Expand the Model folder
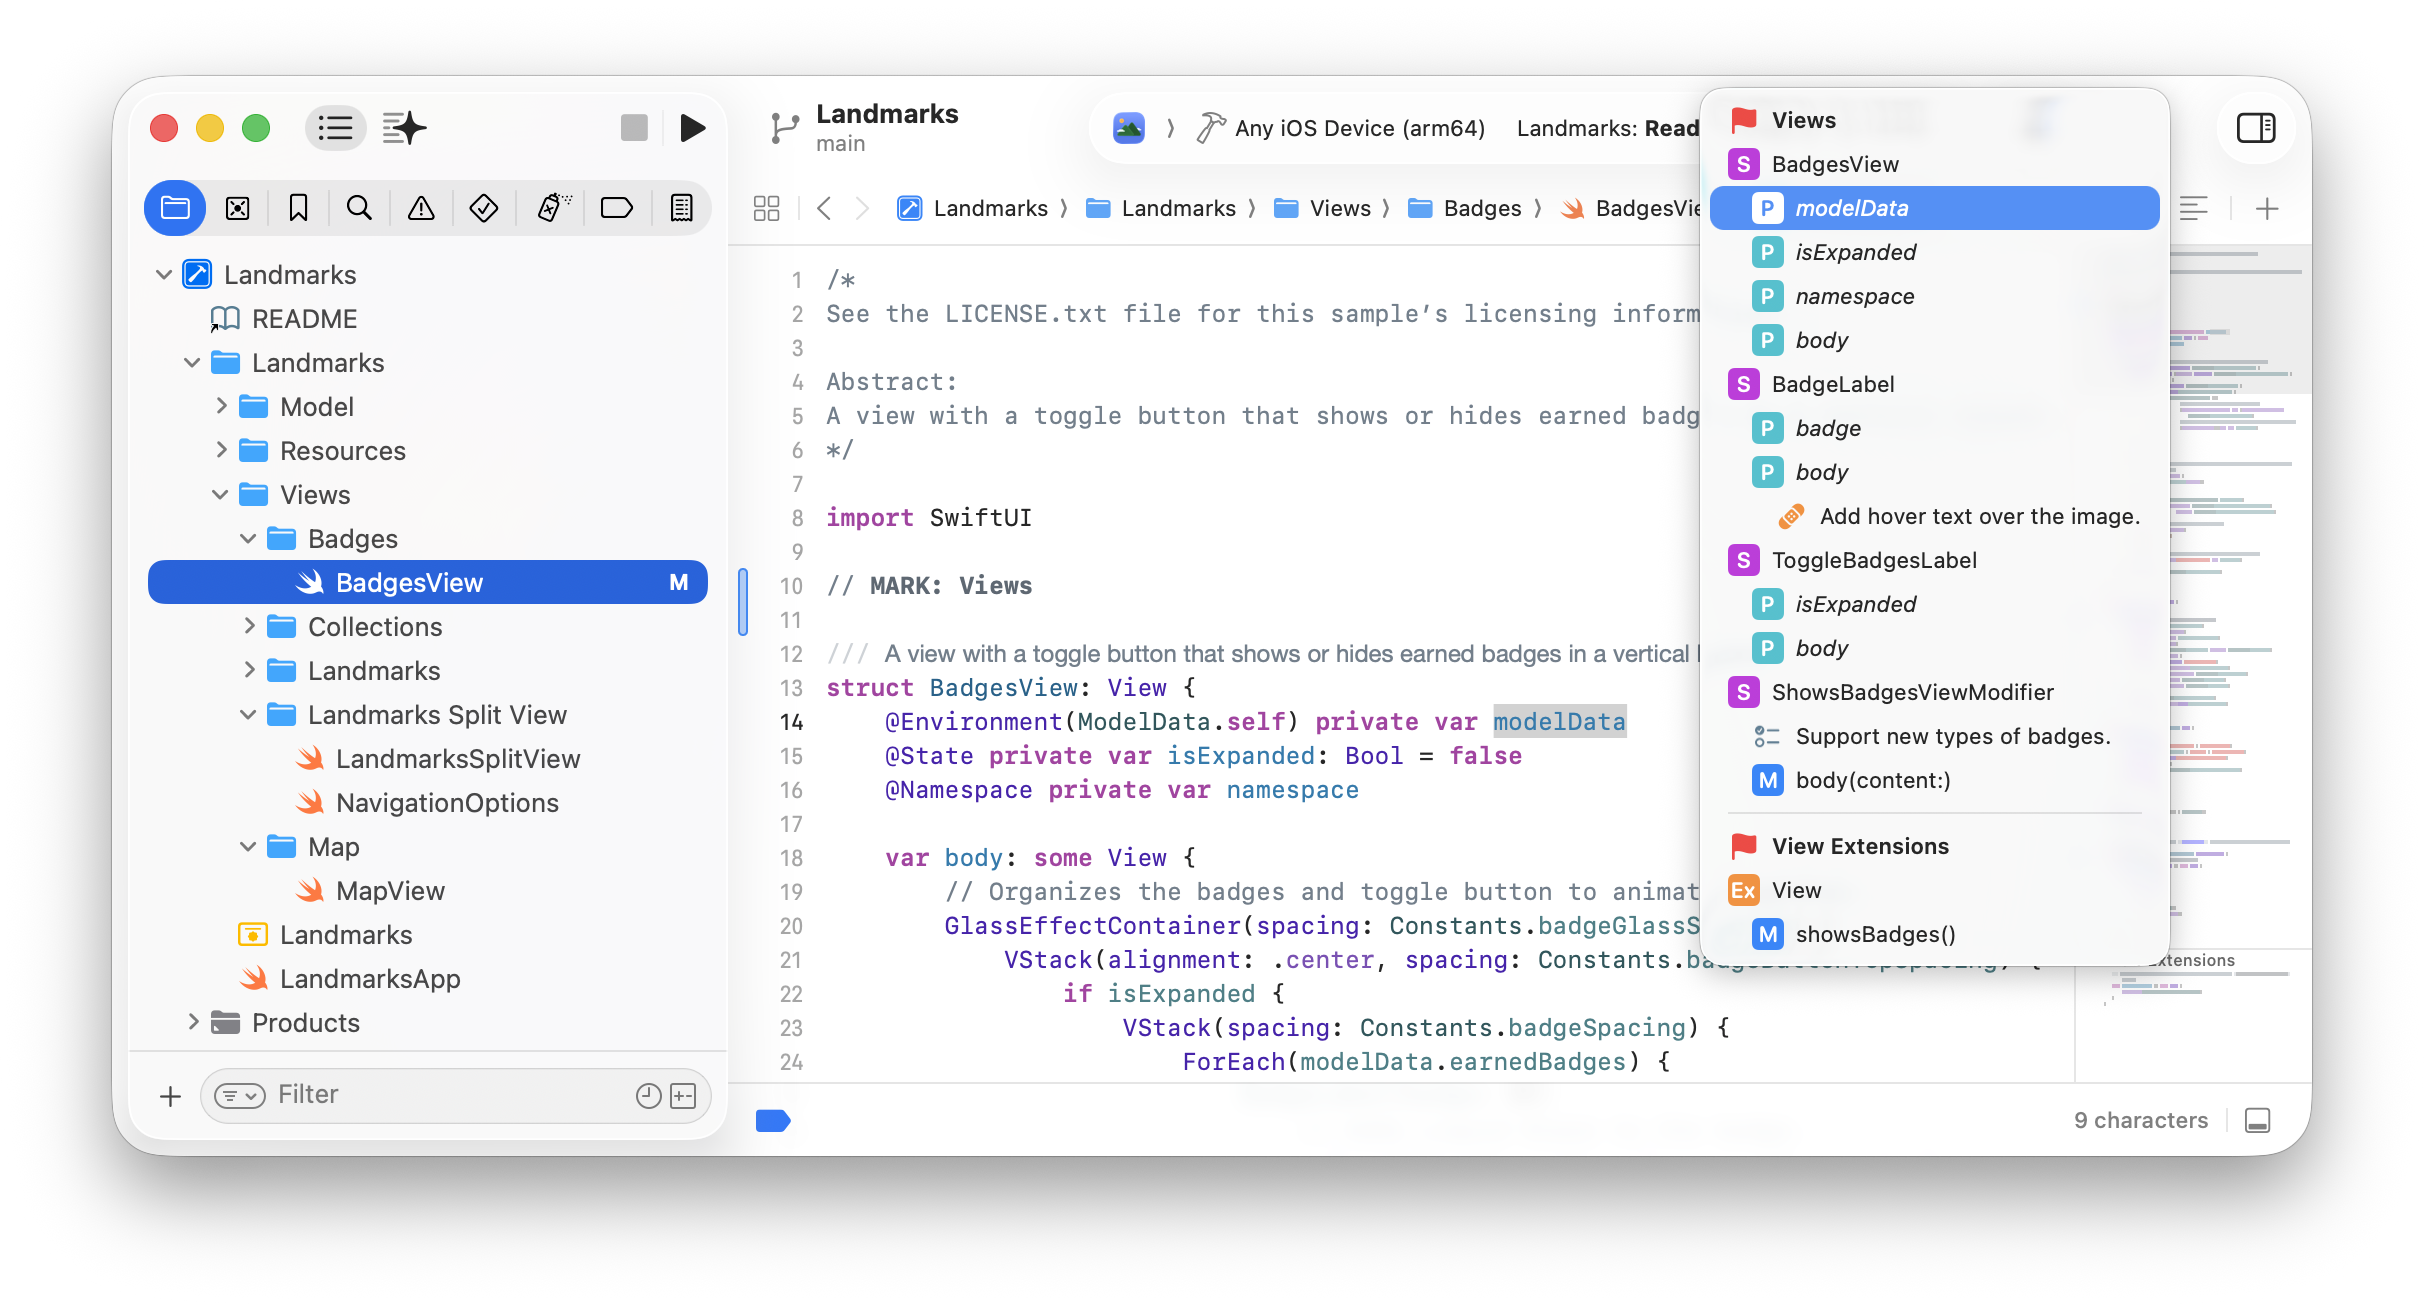 point(222,406)
